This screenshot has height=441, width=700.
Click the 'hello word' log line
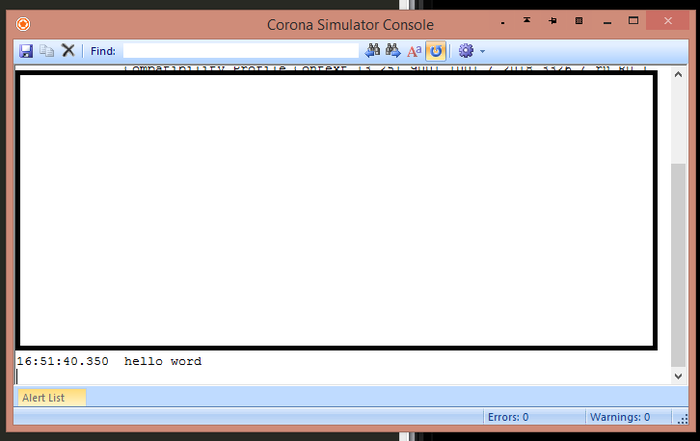[x=163, y=361]
